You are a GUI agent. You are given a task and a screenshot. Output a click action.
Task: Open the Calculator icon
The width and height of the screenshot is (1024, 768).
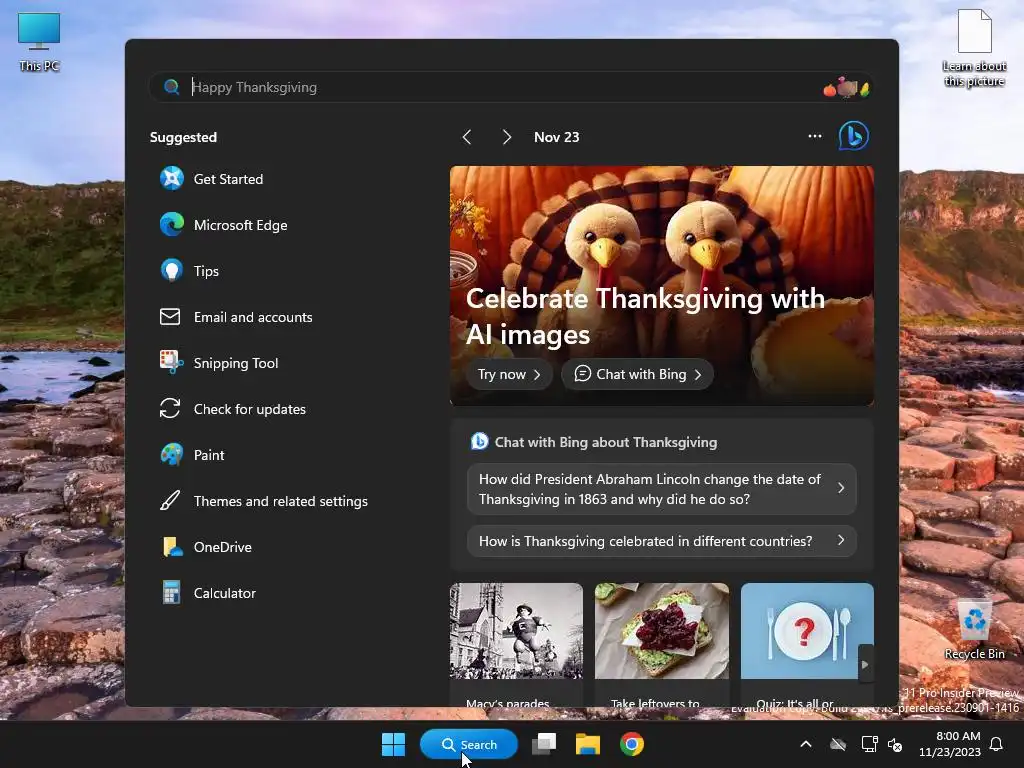[171, 593]
